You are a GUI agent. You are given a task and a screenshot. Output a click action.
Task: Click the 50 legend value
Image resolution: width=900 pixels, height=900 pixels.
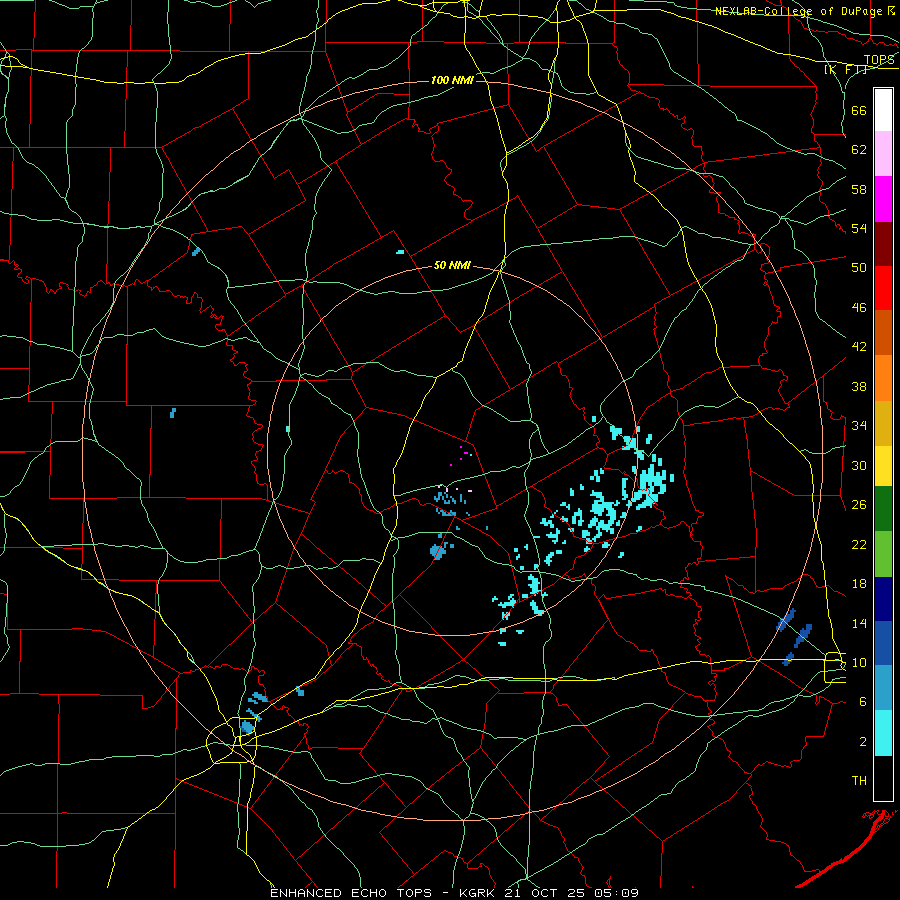[x=859, y=268]
